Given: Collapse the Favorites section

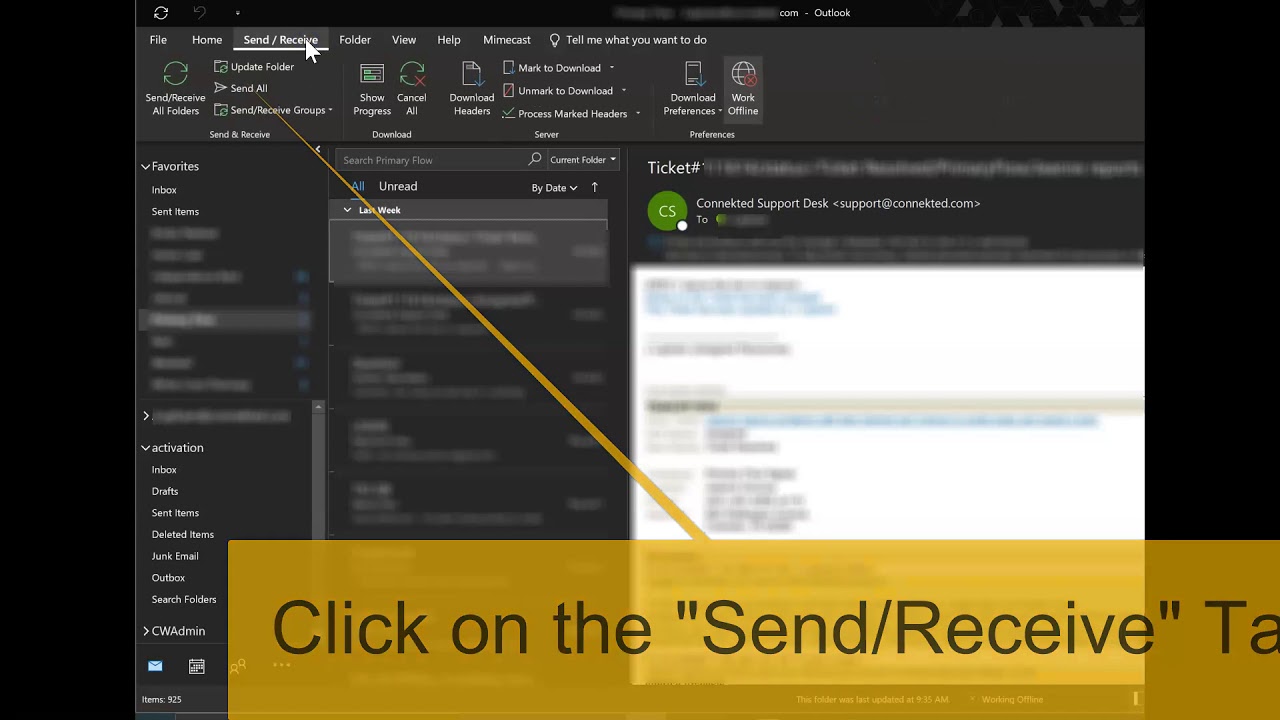Looking at the screenshot, I should pyautogui.click(x=146, y=167).
